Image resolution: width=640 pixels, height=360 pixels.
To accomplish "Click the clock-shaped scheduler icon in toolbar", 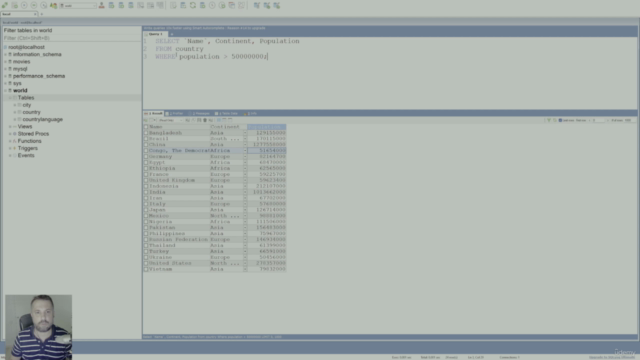I will (212, 5).
